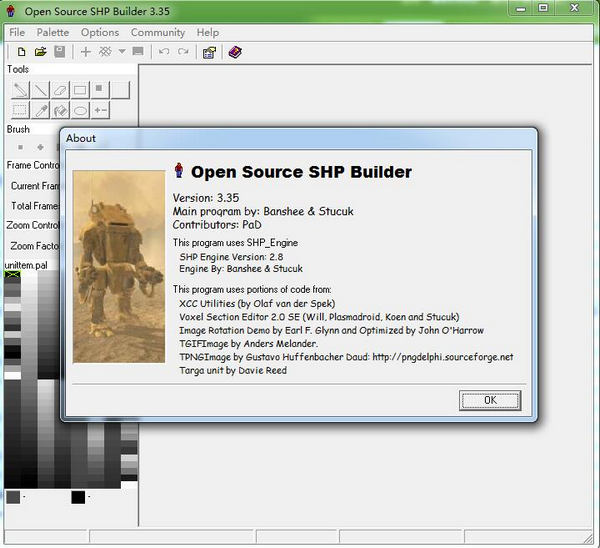The image size is (600, 548).
Task: Redo the last action
Action: tap(183, 52)
